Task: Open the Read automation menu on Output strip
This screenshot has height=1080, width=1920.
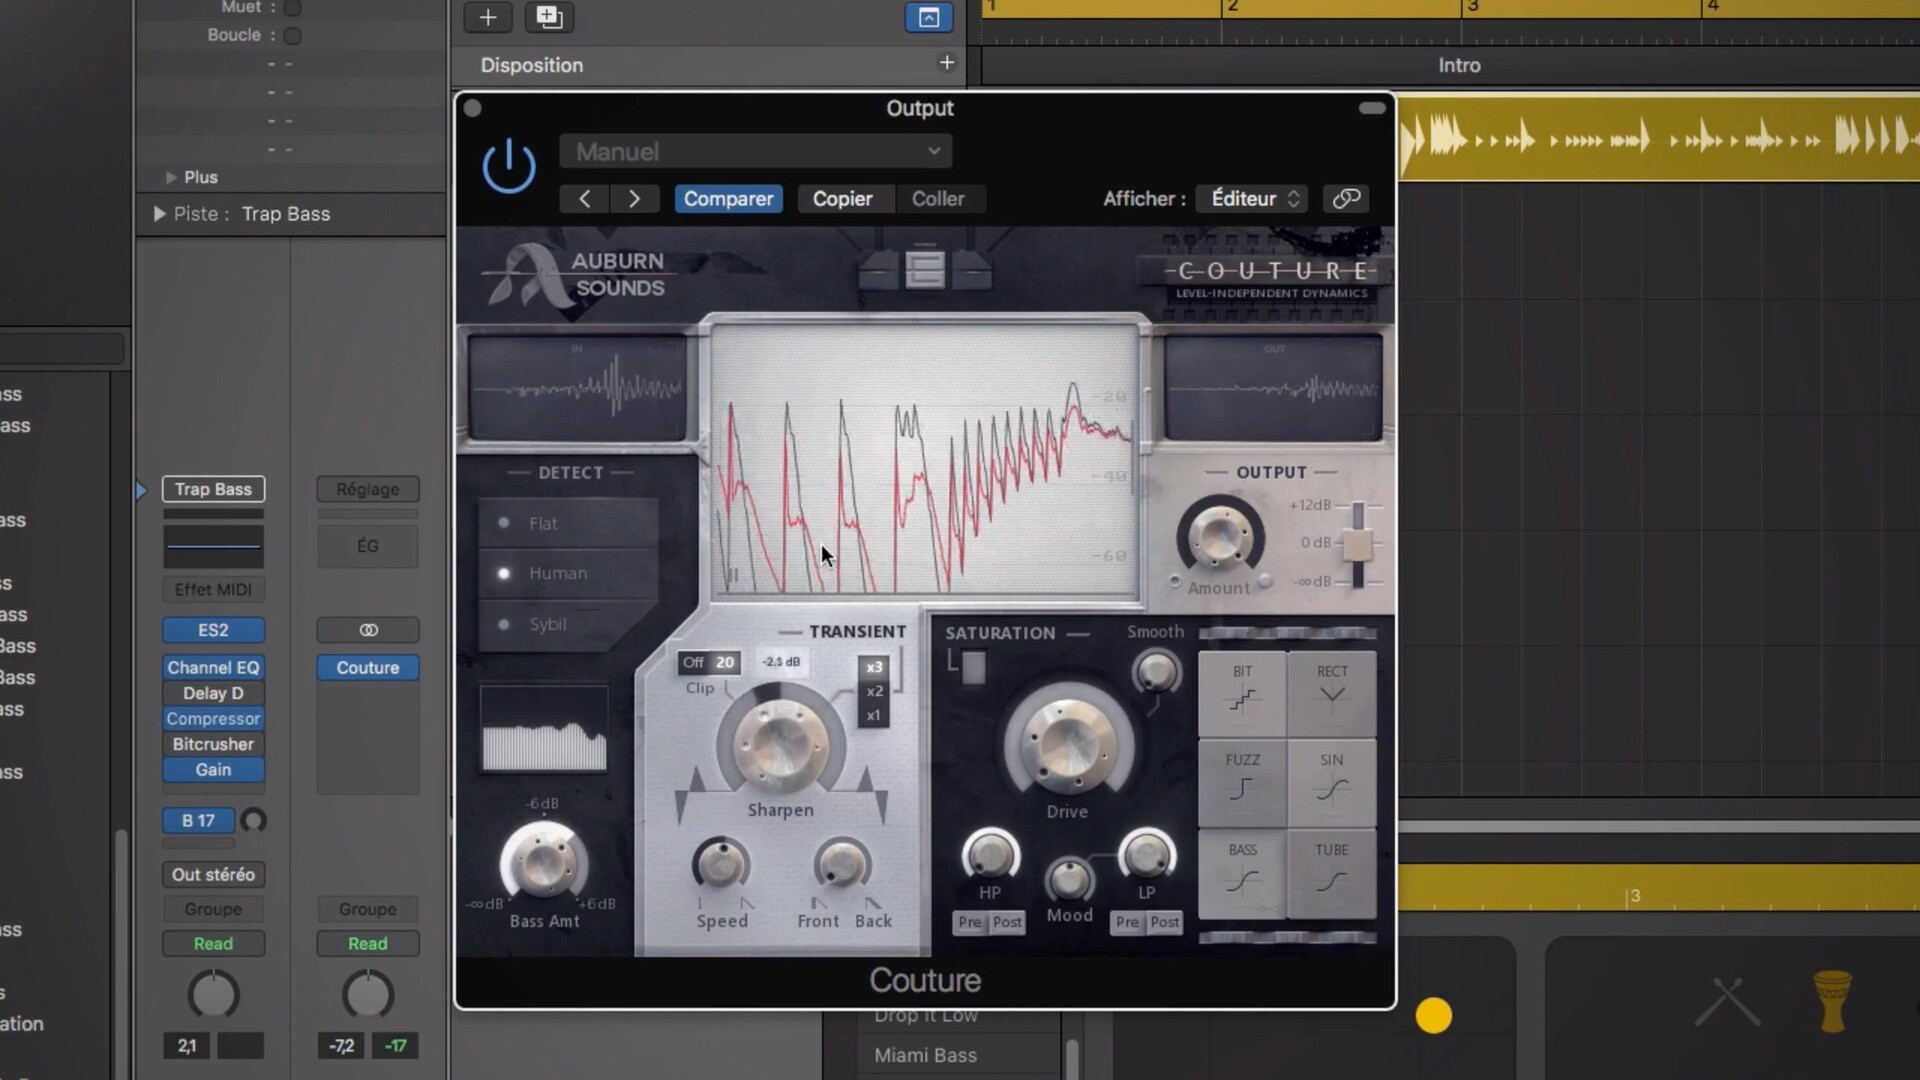Action: (368, 943)
